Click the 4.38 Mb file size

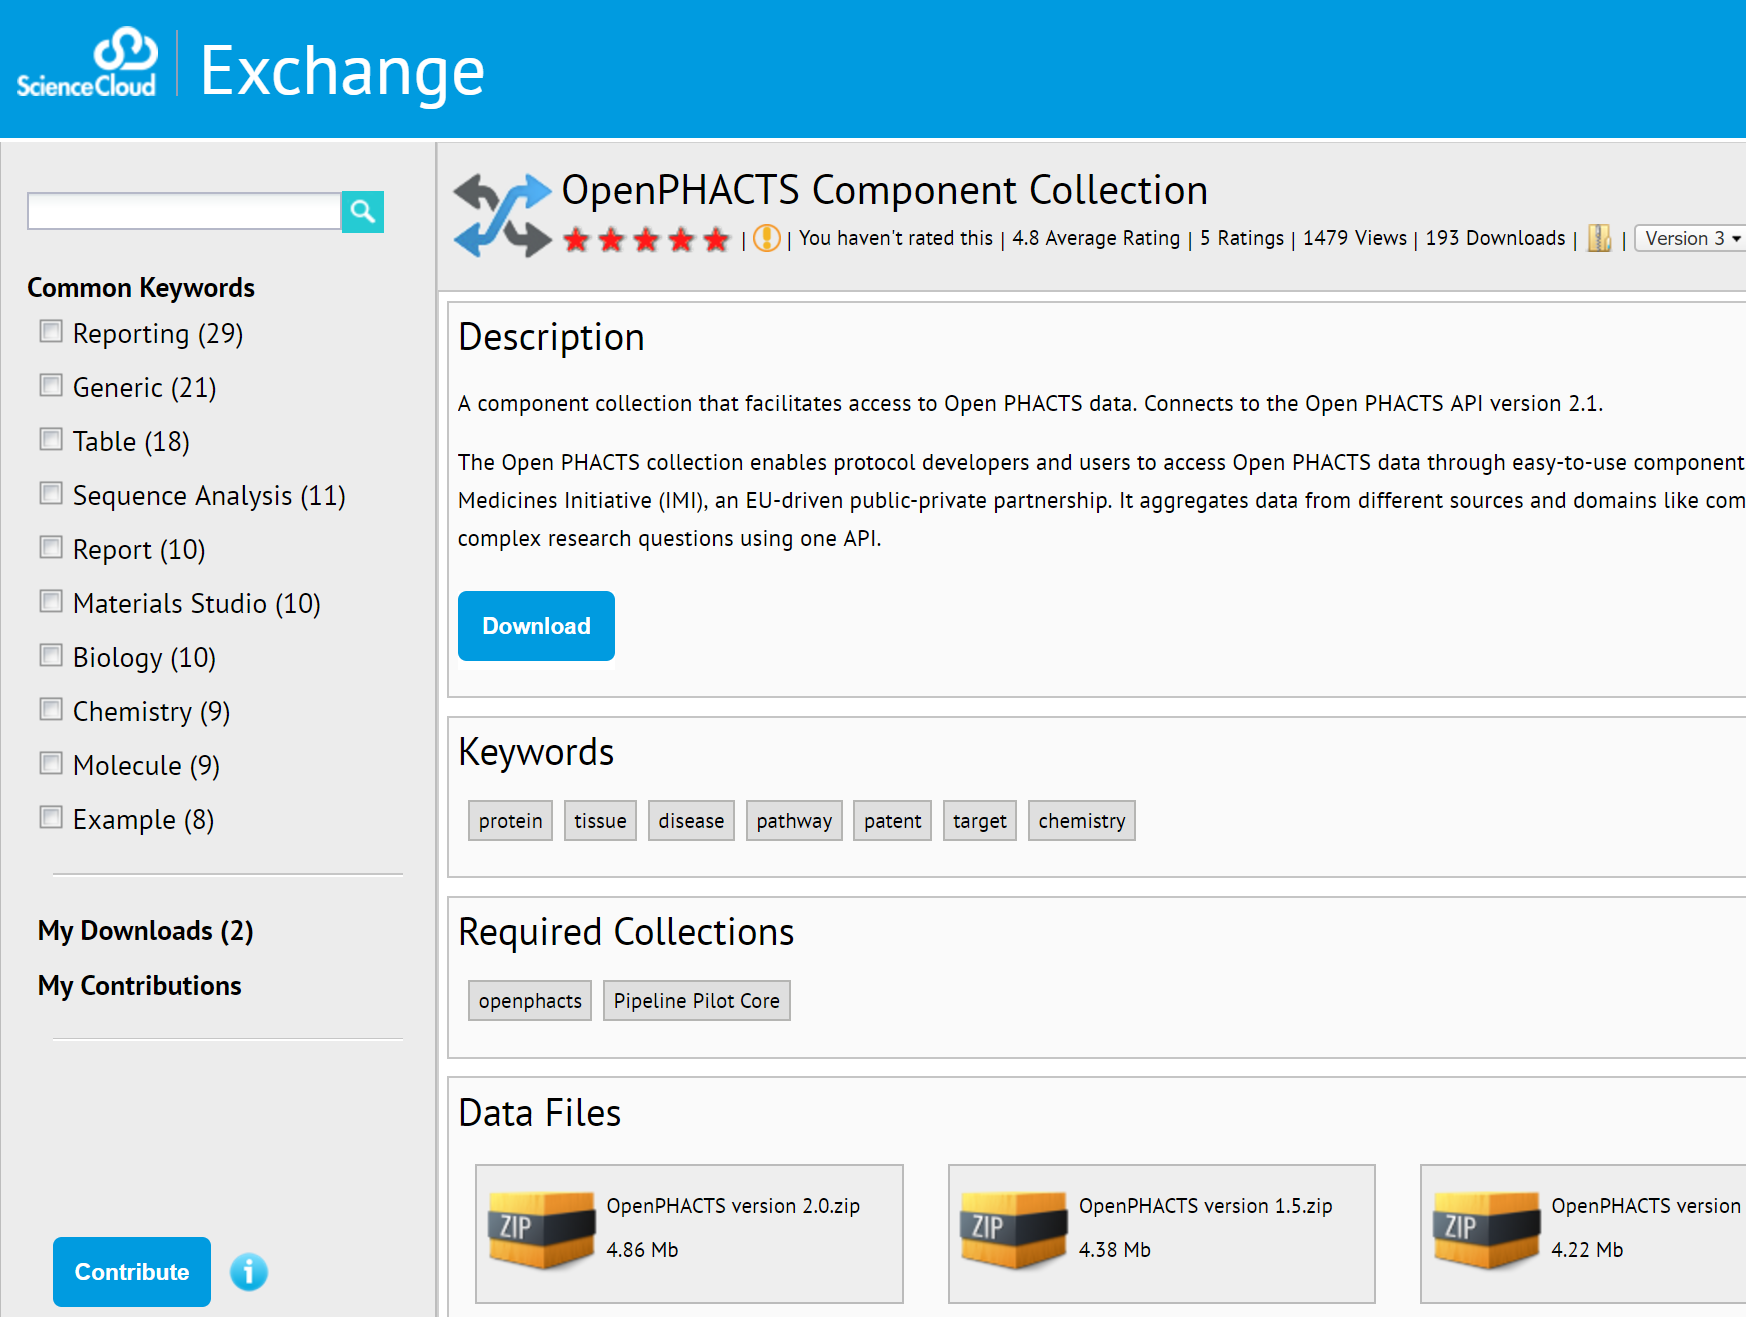[1115, 1250]
